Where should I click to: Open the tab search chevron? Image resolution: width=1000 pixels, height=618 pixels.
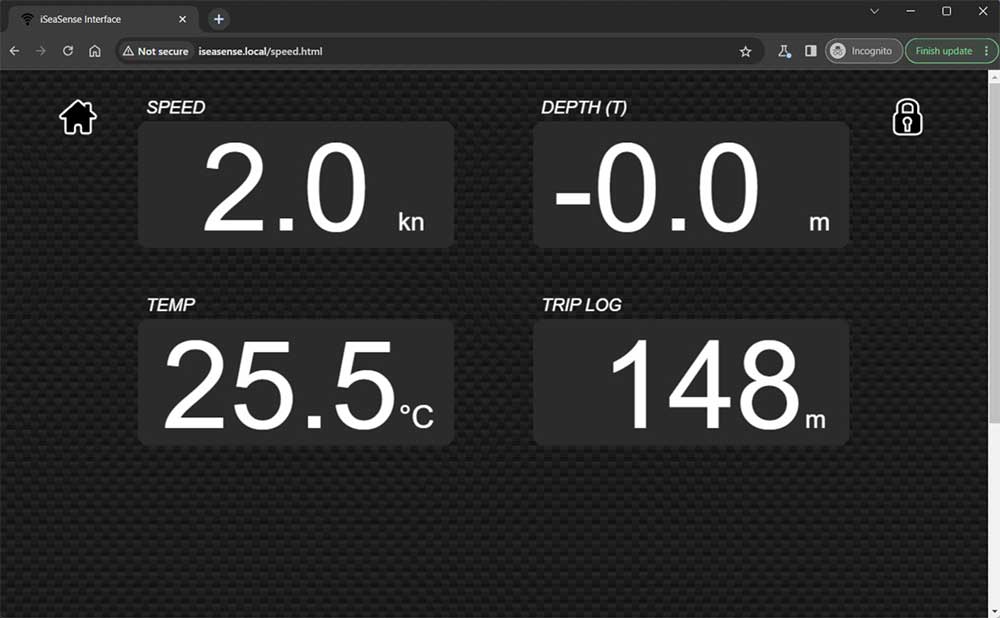(x=876, y=11)
